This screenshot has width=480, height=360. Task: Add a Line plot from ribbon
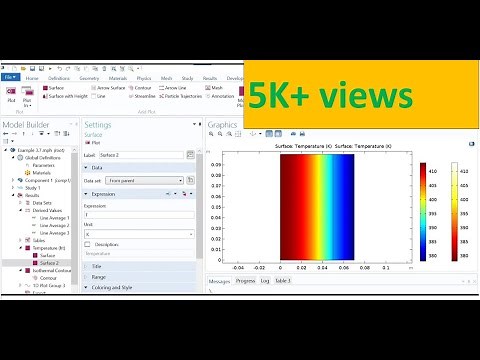click(x=98, y=96)
